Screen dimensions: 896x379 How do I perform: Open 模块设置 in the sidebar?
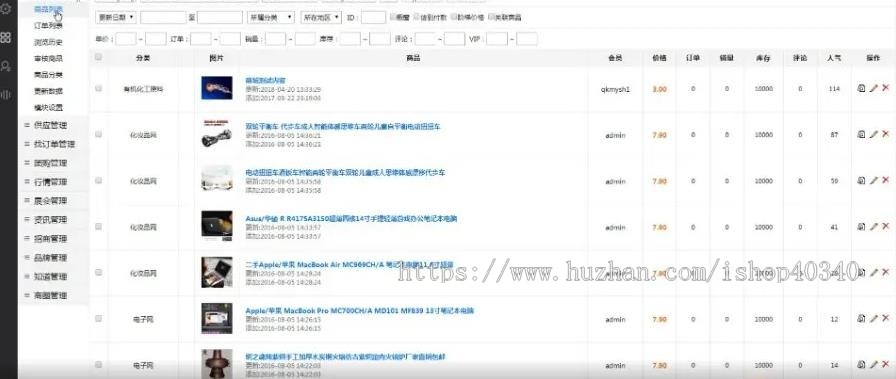[x=49, y=107]
